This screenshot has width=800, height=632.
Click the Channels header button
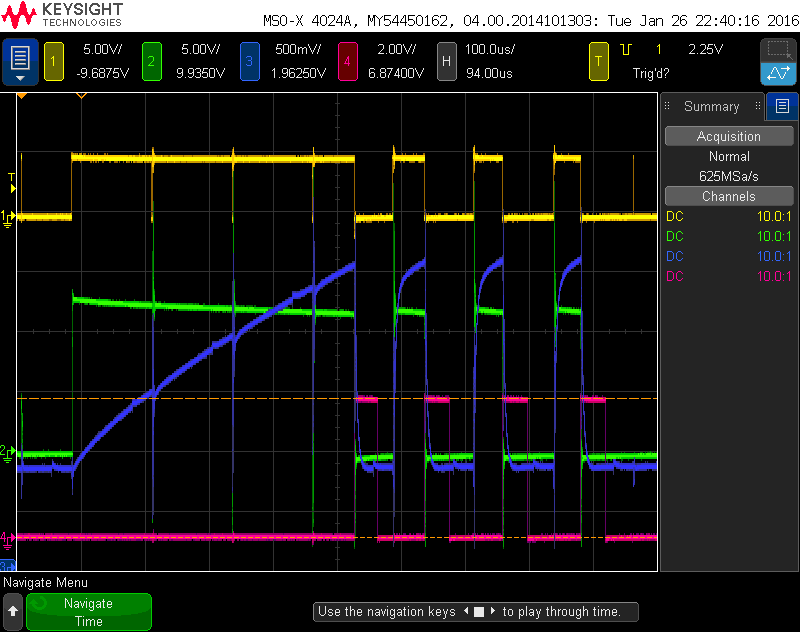728,197
